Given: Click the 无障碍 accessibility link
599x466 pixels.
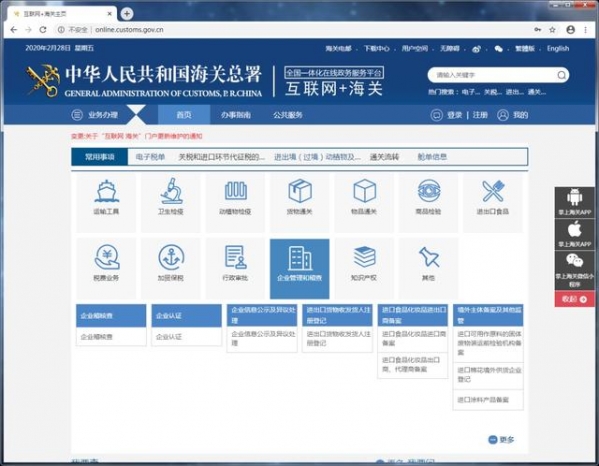Looking at the screenshot, I should (x=449, y=49).
